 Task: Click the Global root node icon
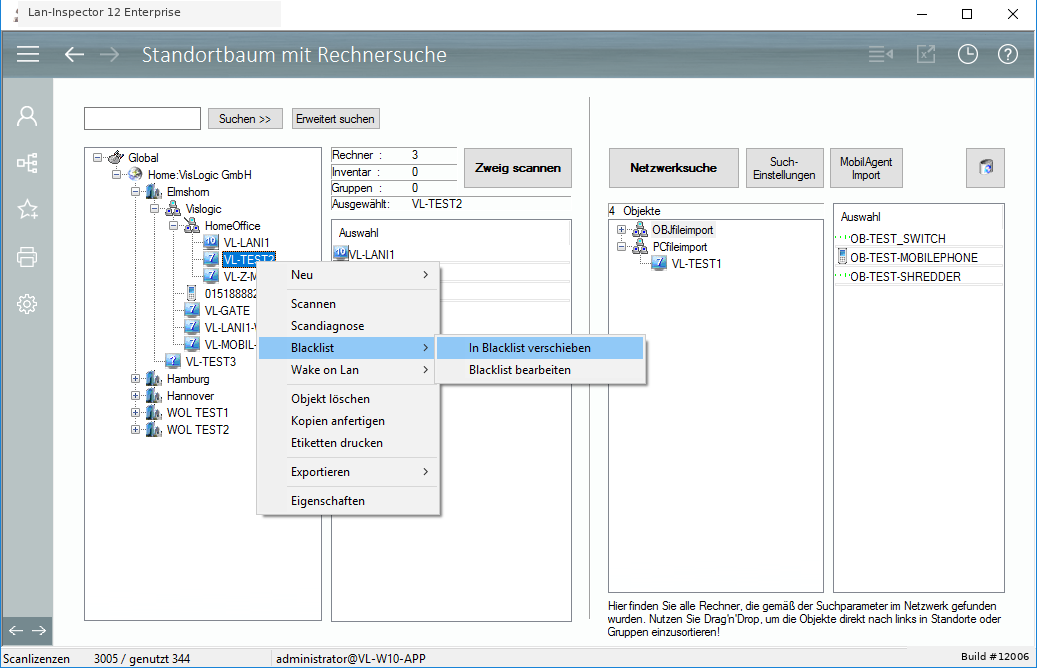(x=116, y=157)
